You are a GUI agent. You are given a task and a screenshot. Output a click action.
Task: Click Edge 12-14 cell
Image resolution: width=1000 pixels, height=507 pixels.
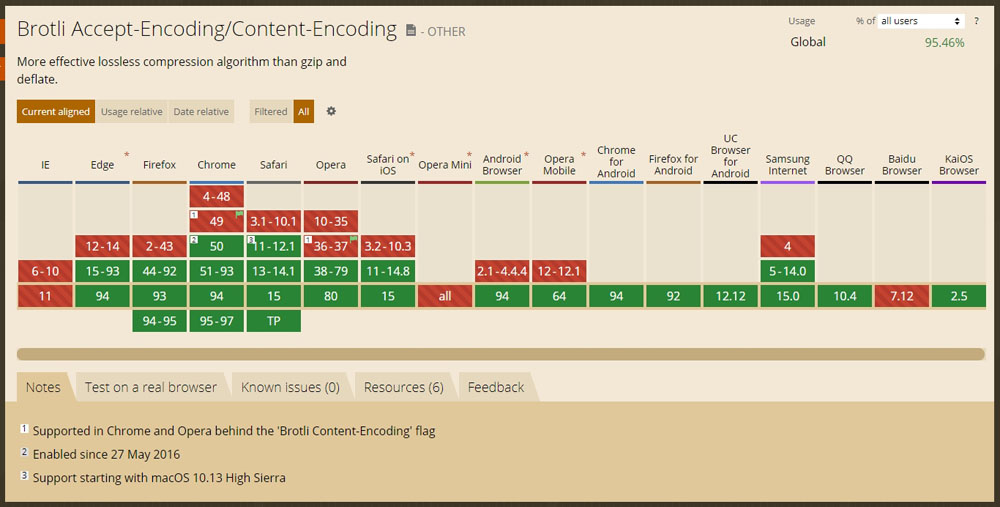click(102, 246)
